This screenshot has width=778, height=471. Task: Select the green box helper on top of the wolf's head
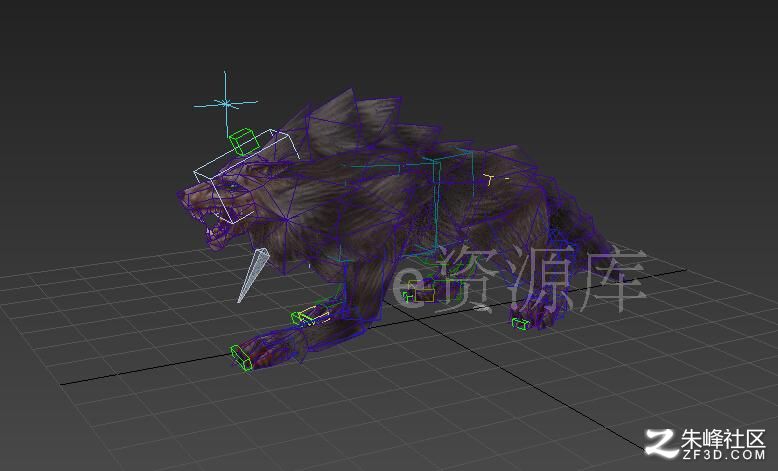pos(245,142)
